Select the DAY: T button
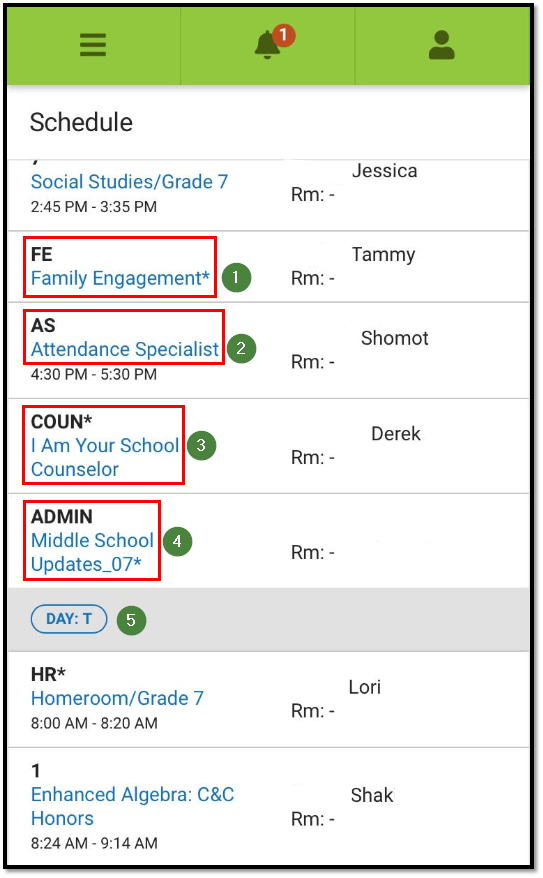 pos(69,619)
